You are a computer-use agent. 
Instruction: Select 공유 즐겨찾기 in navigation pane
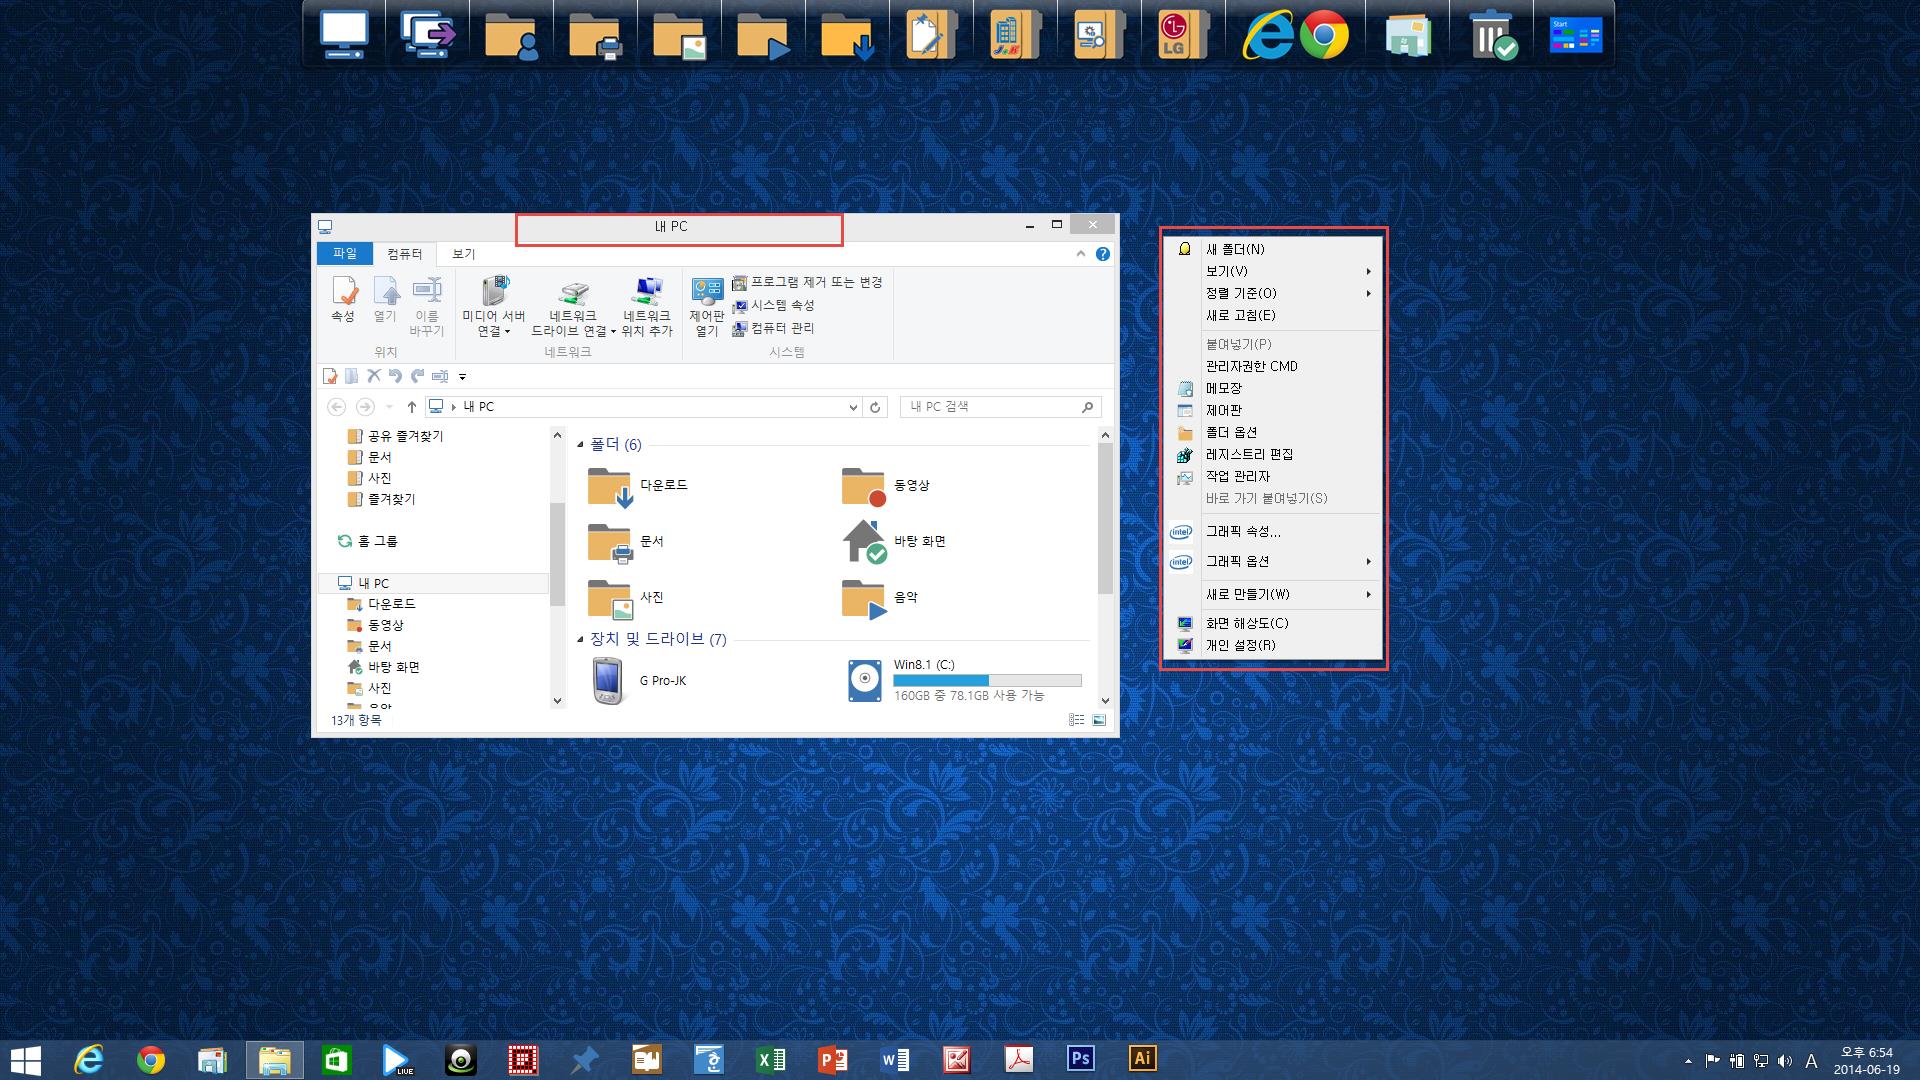tap(395, 436)
